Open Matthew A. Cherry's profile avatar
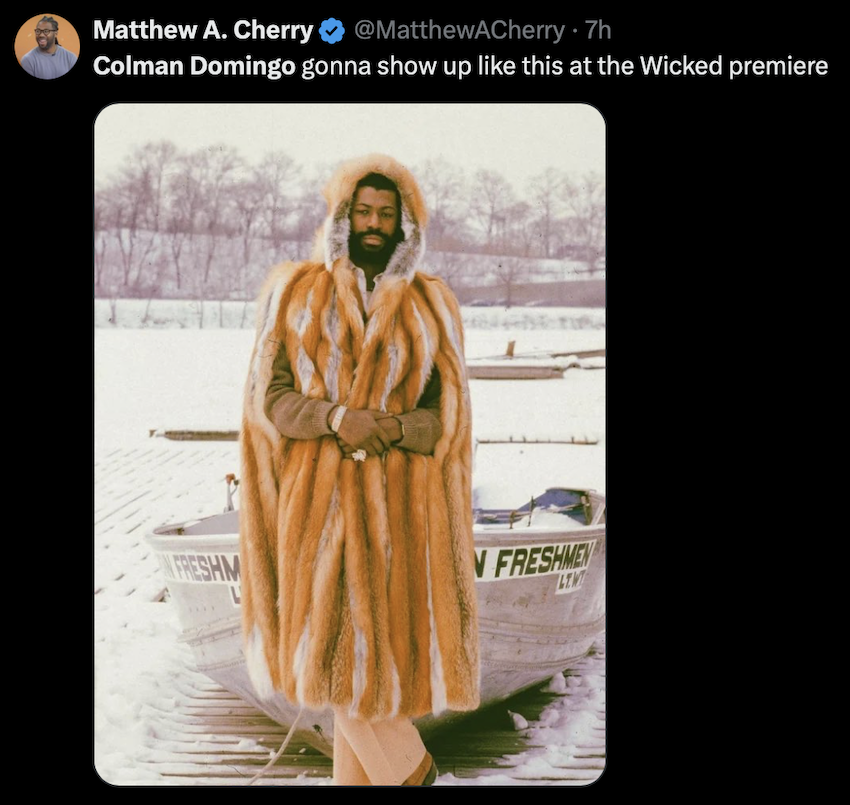 point(47,47)
